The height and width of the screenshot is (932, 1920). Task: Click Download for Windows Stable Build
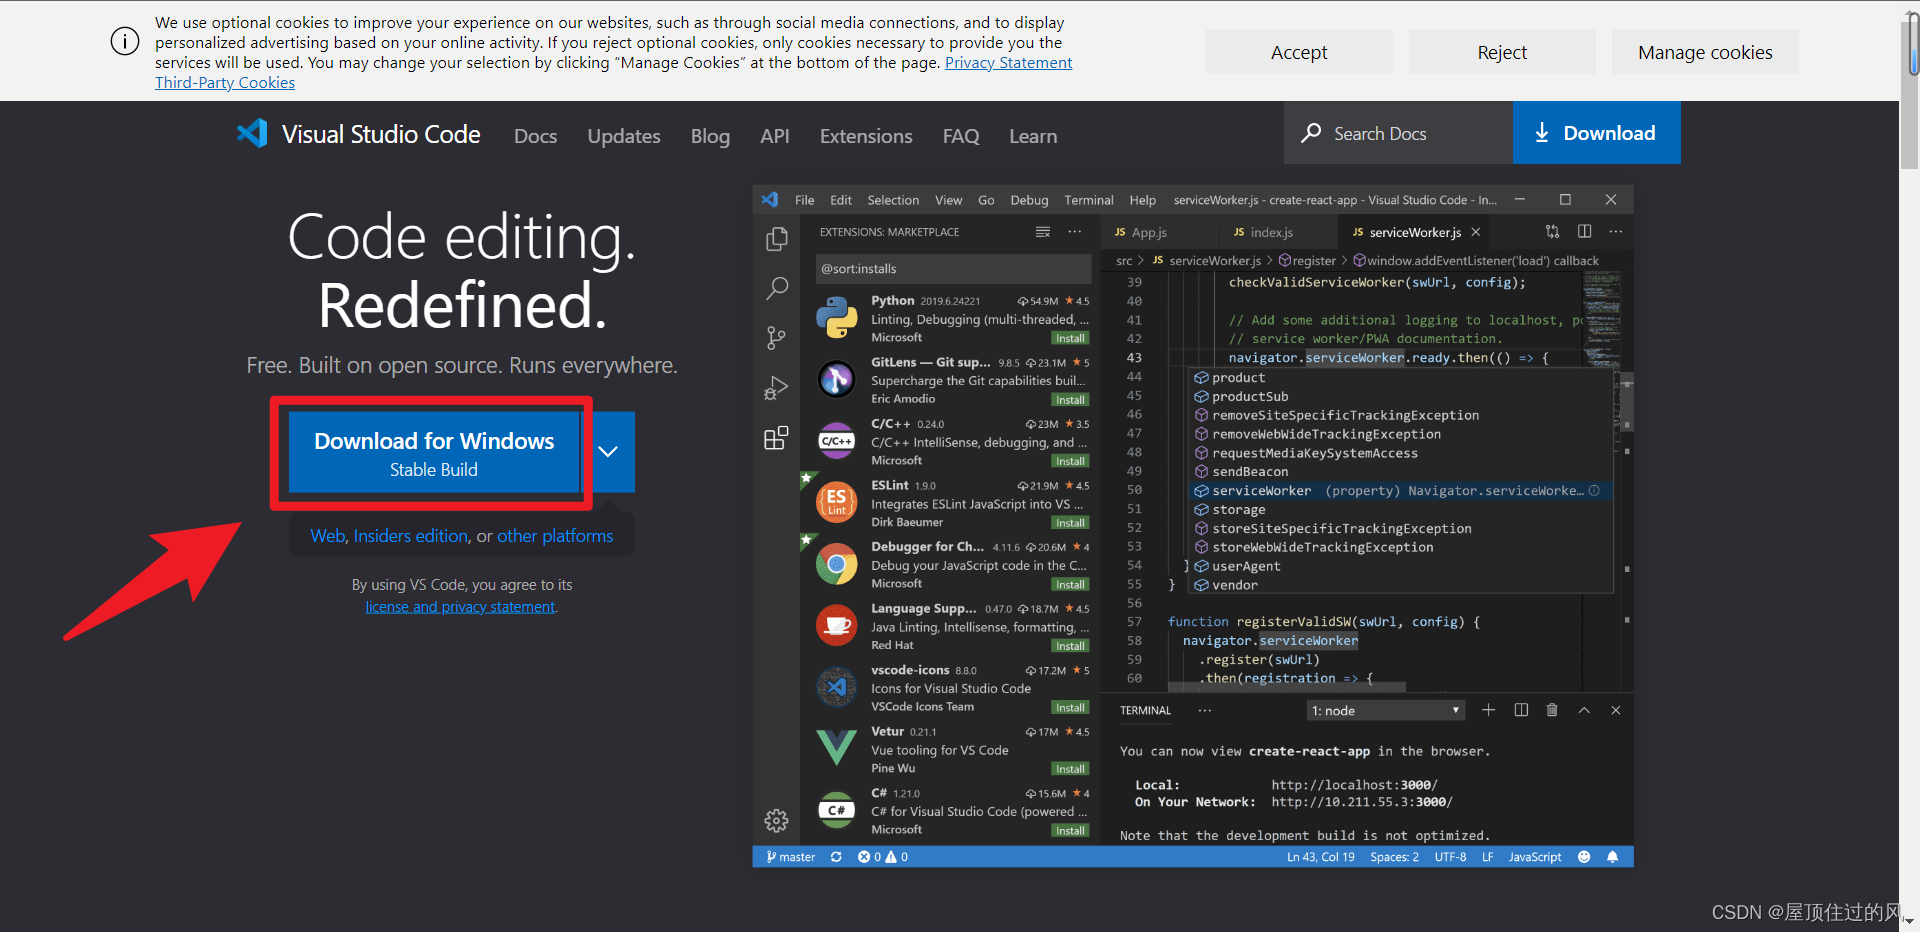(x=434, y=453)
